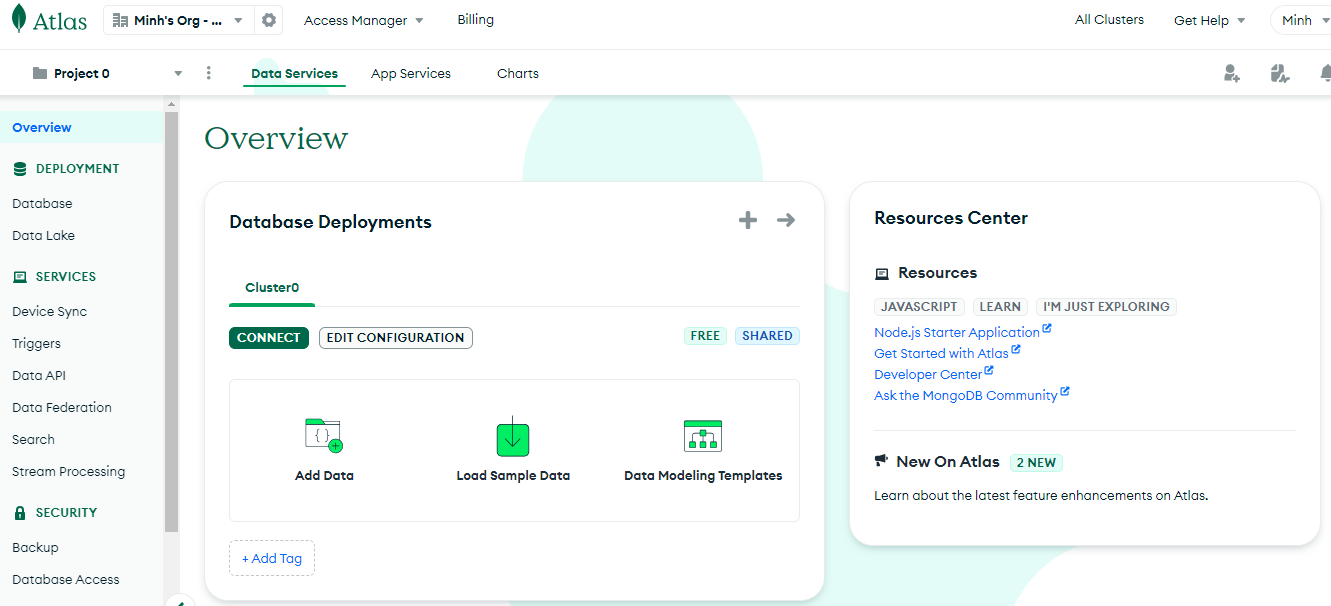Click the Data Modeling Templates label
Viewport: 1331px width, 606px height.
click(703, 476)
